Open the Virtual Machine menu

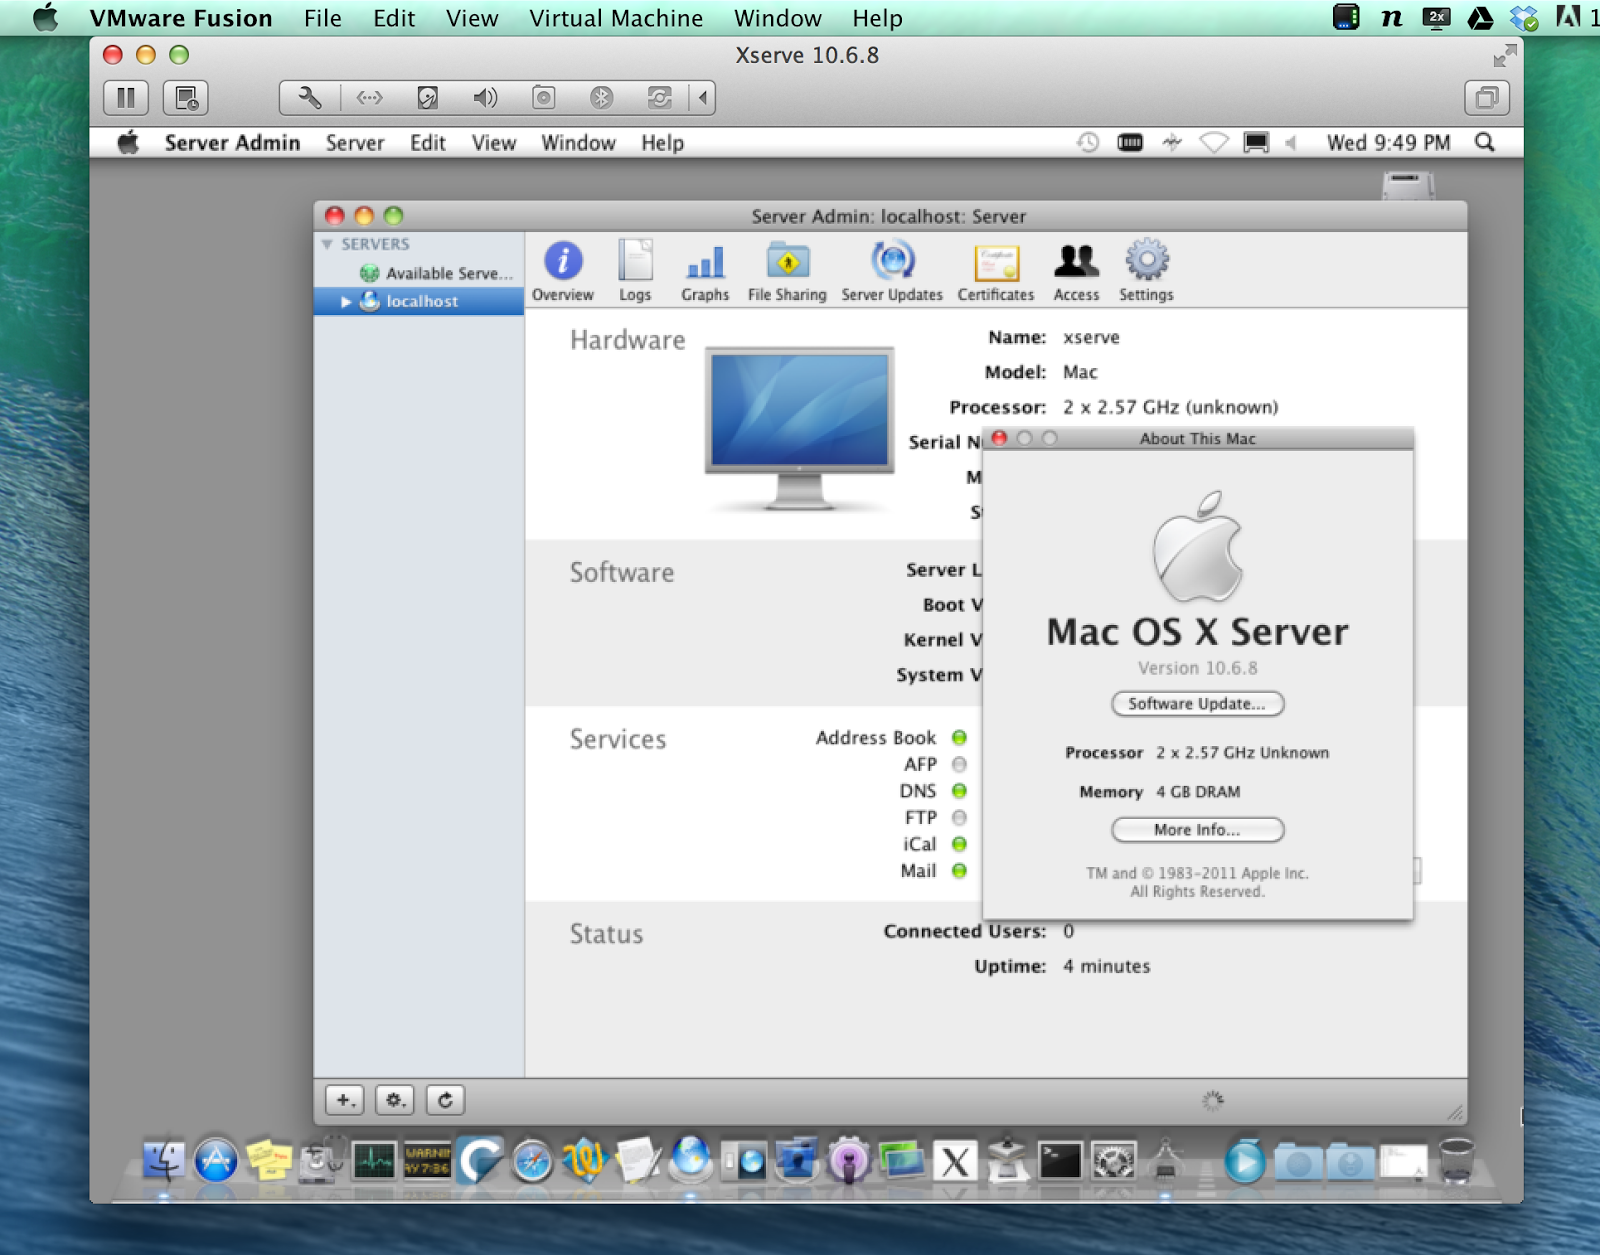tap(616, 18)
